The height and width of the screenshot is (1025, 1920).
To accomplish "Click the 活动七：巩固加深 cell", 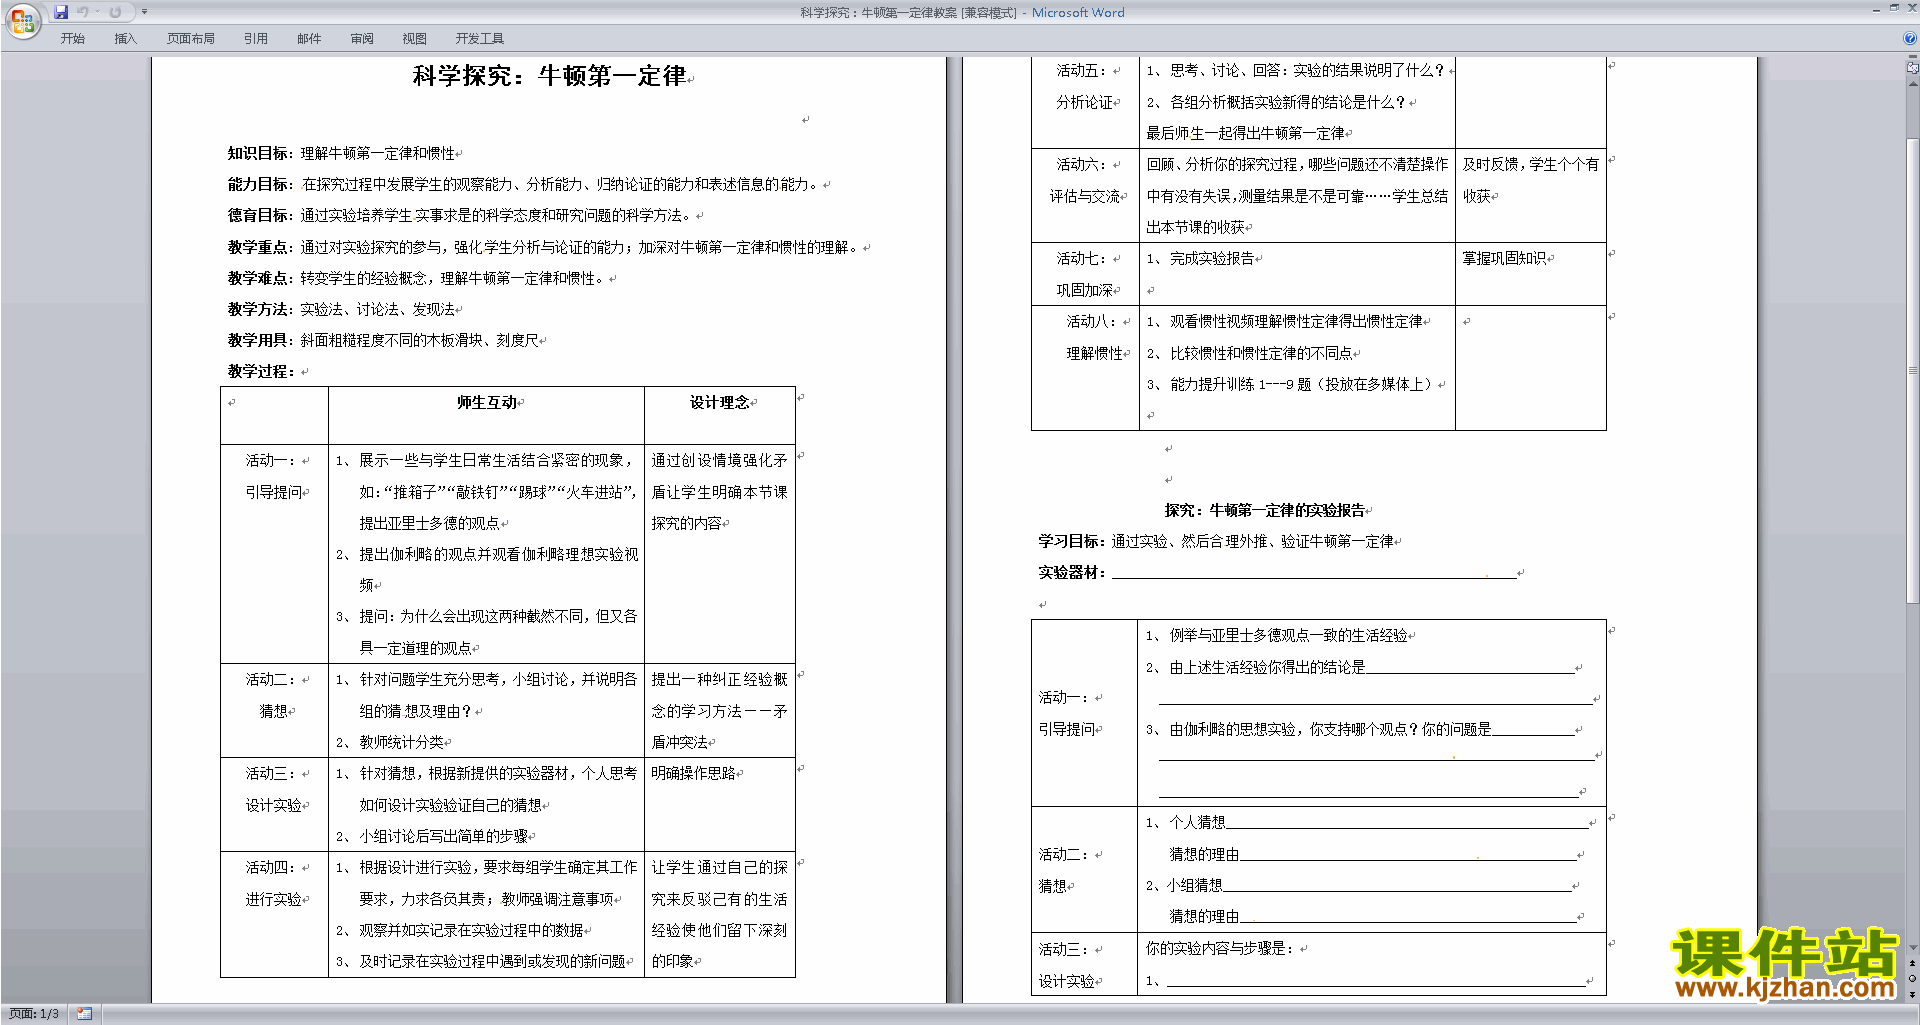I will click(1085, 273).
